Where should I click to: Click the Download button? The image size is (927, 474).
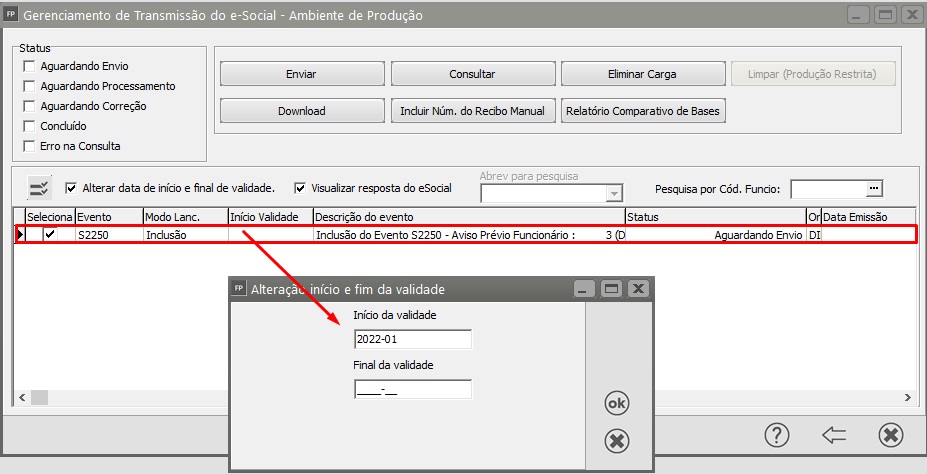click(302, 111)
